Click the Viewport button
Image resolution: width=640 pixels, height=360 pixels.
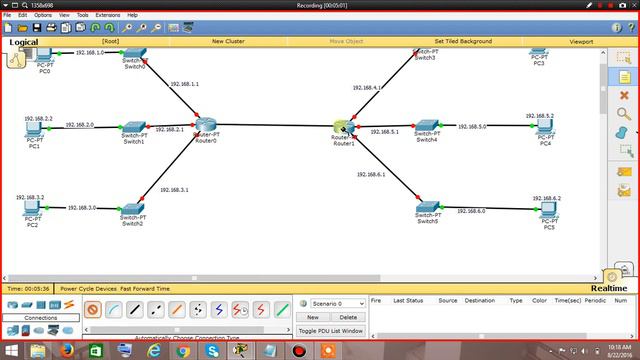click(x=581, y=42)
